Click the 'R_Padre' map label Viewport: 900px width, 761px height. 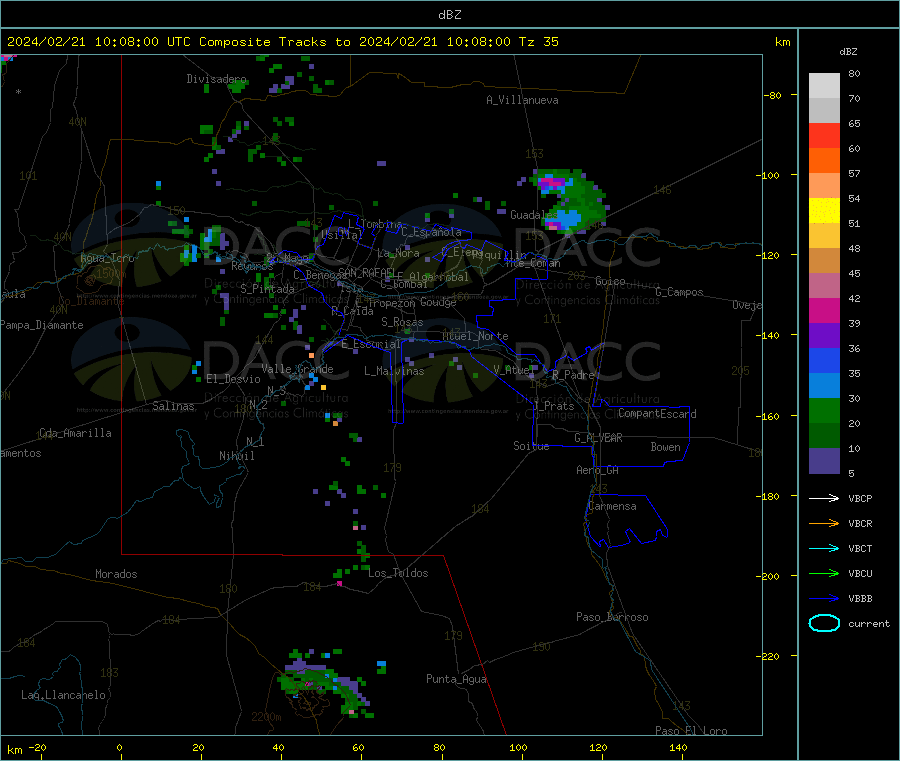click(x=573, y=375)
